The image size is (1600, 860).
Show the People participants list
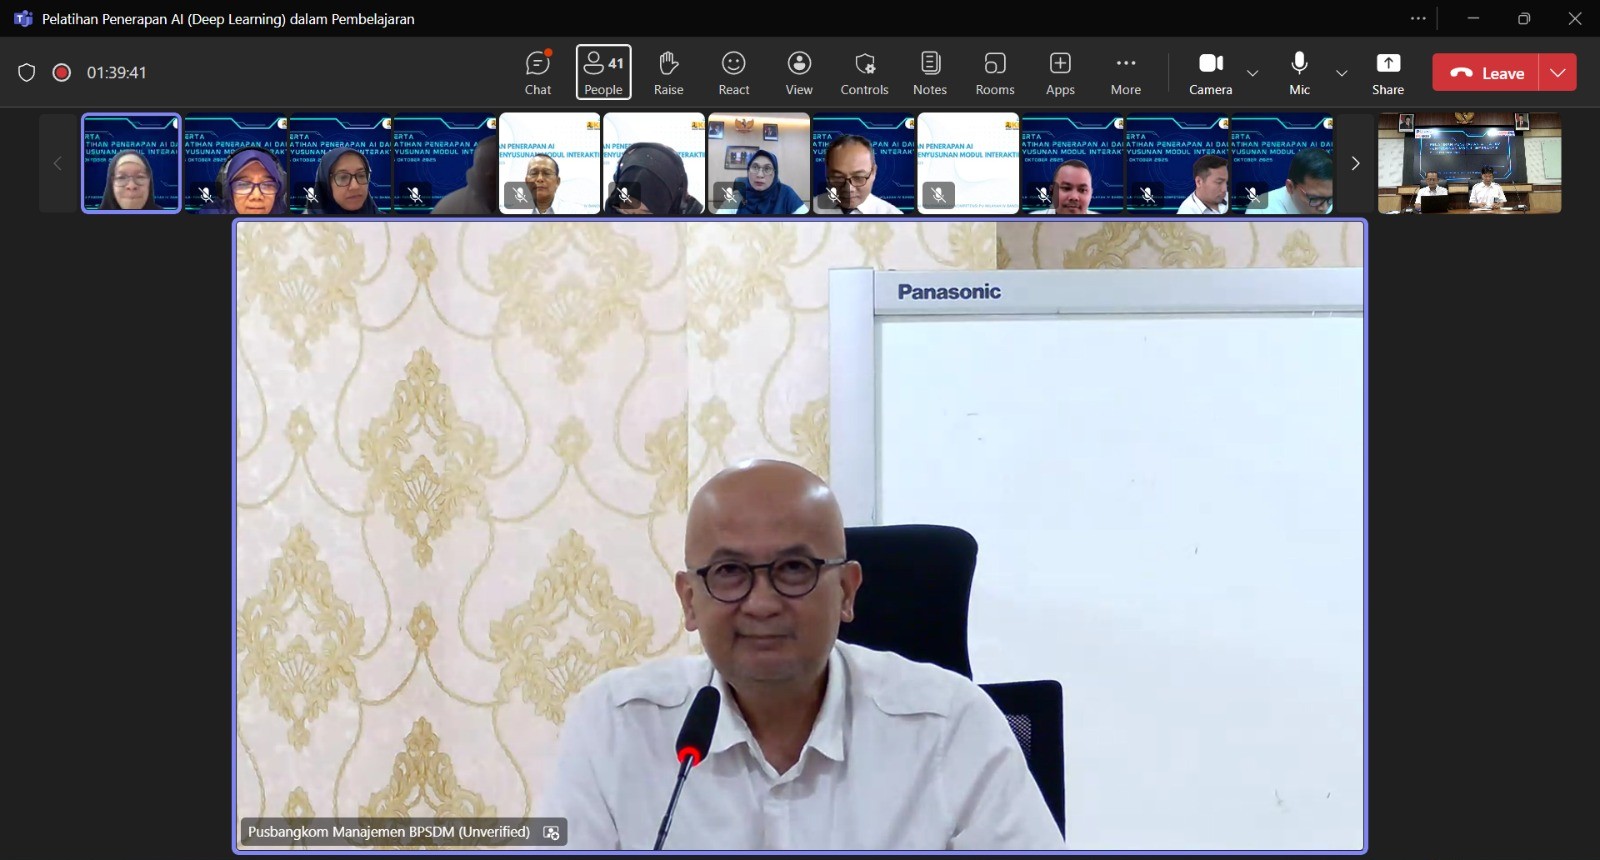tap(603, 73)
